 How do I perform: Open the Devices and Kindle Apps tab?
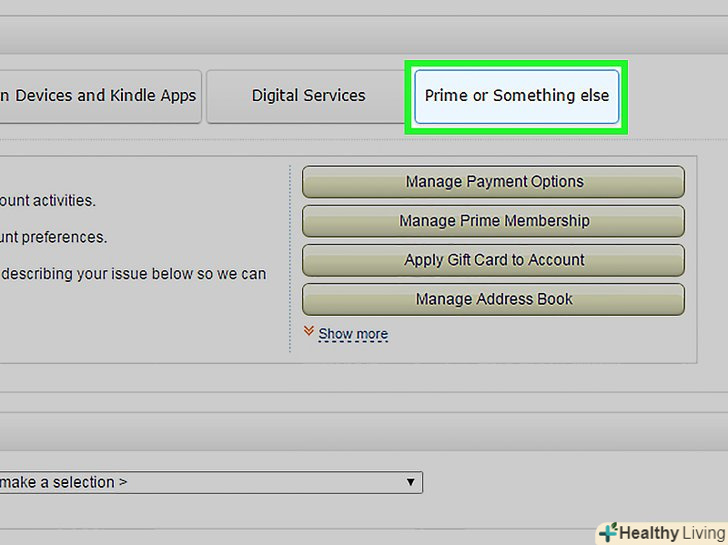pyautogui.click(x=100, y=96)
